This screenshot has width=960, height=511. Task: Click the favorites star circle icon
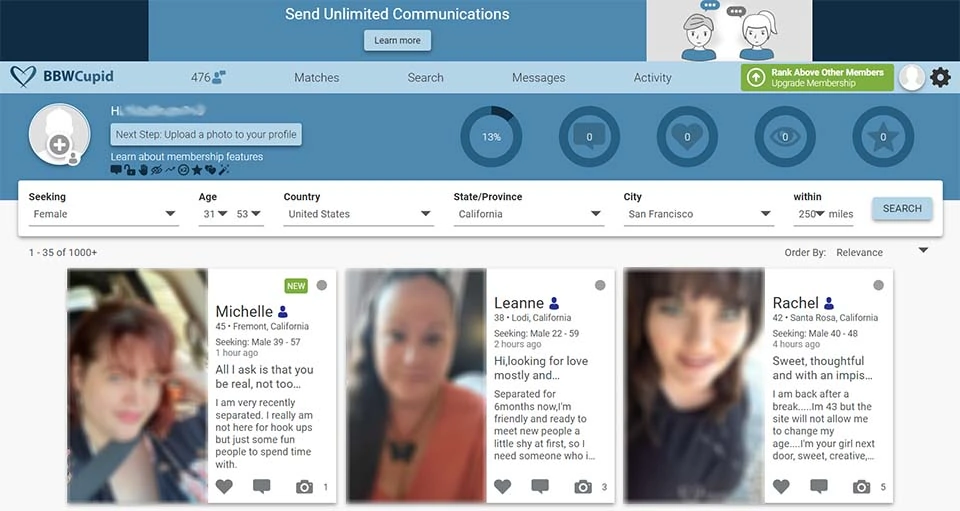[x=883, y=137]
